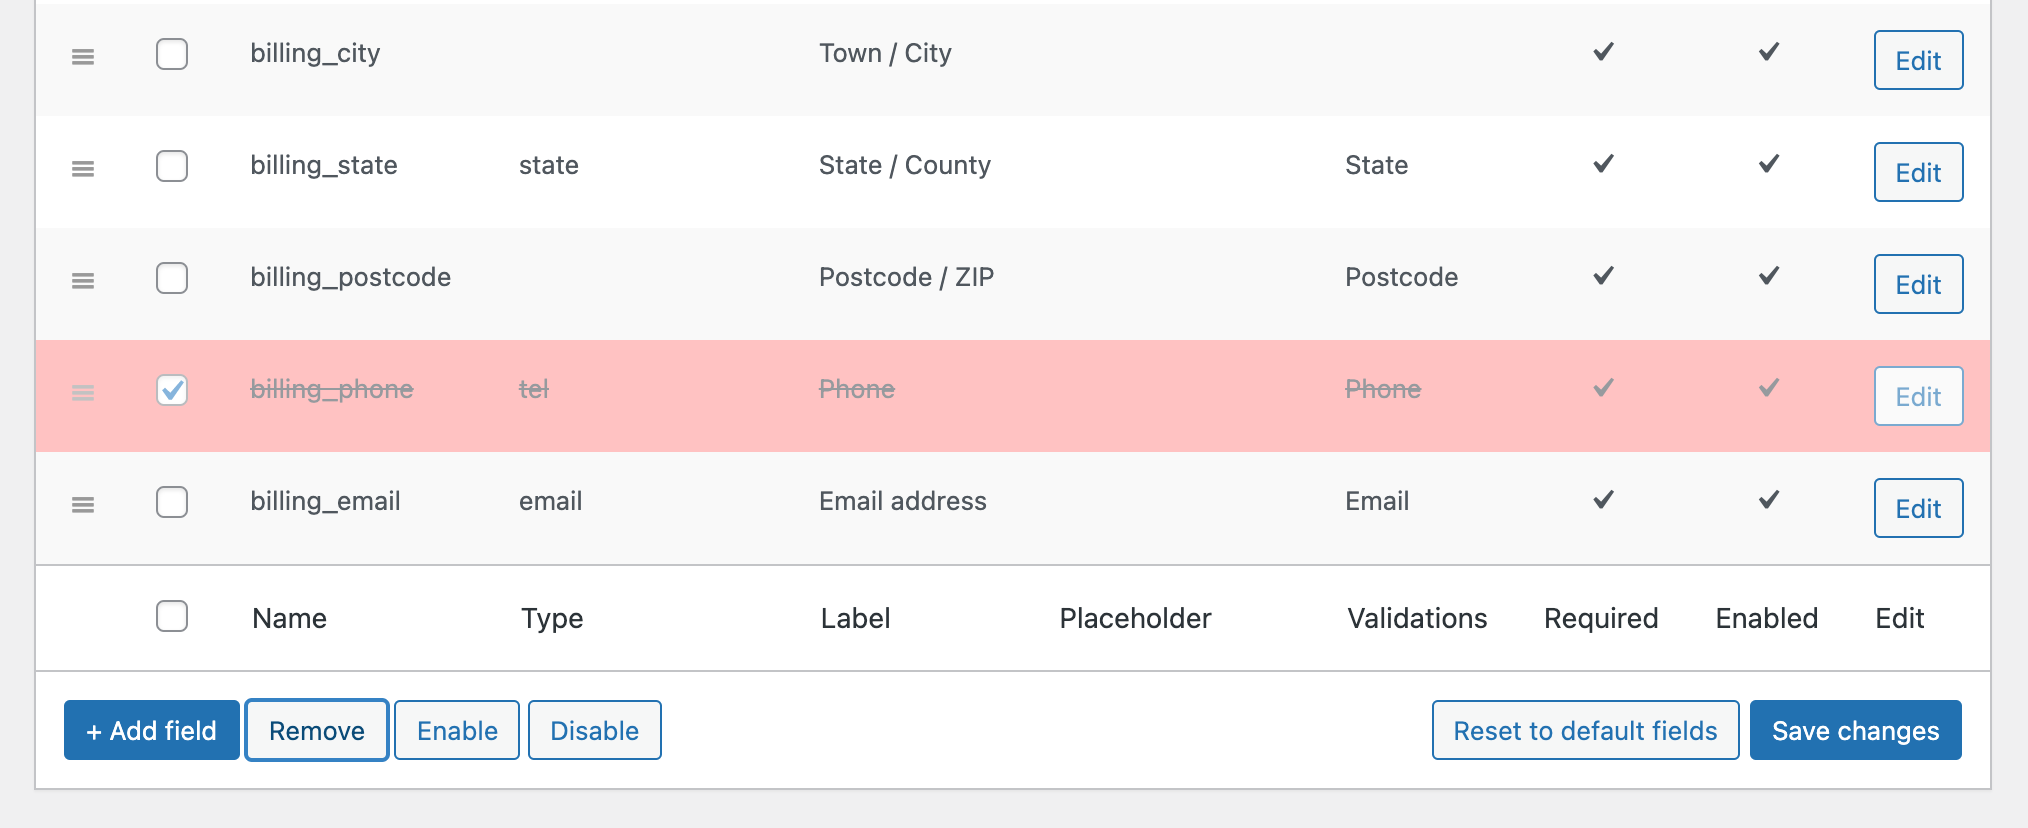
Task: Open the Add field form
Action: (151, 730)
